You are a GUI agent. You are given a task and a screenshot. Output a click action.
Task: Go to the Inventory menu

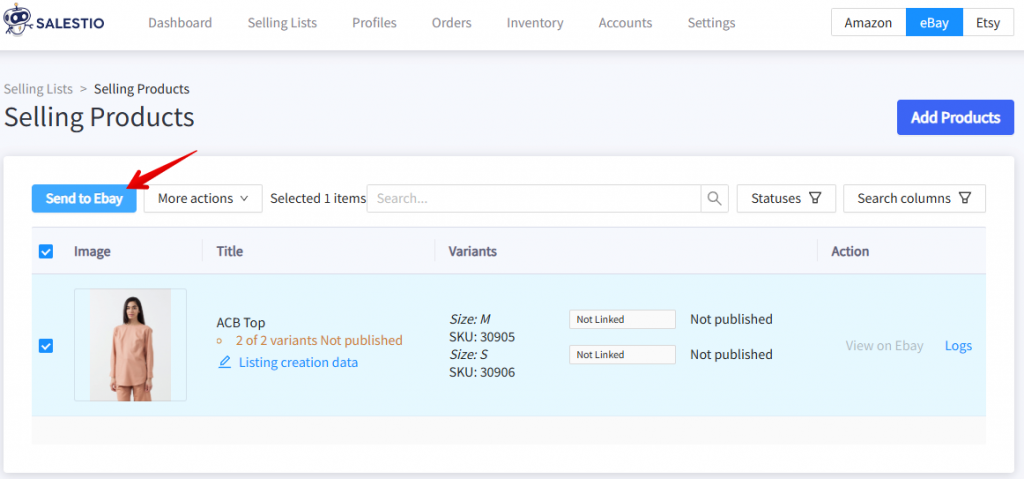(534, 23)
